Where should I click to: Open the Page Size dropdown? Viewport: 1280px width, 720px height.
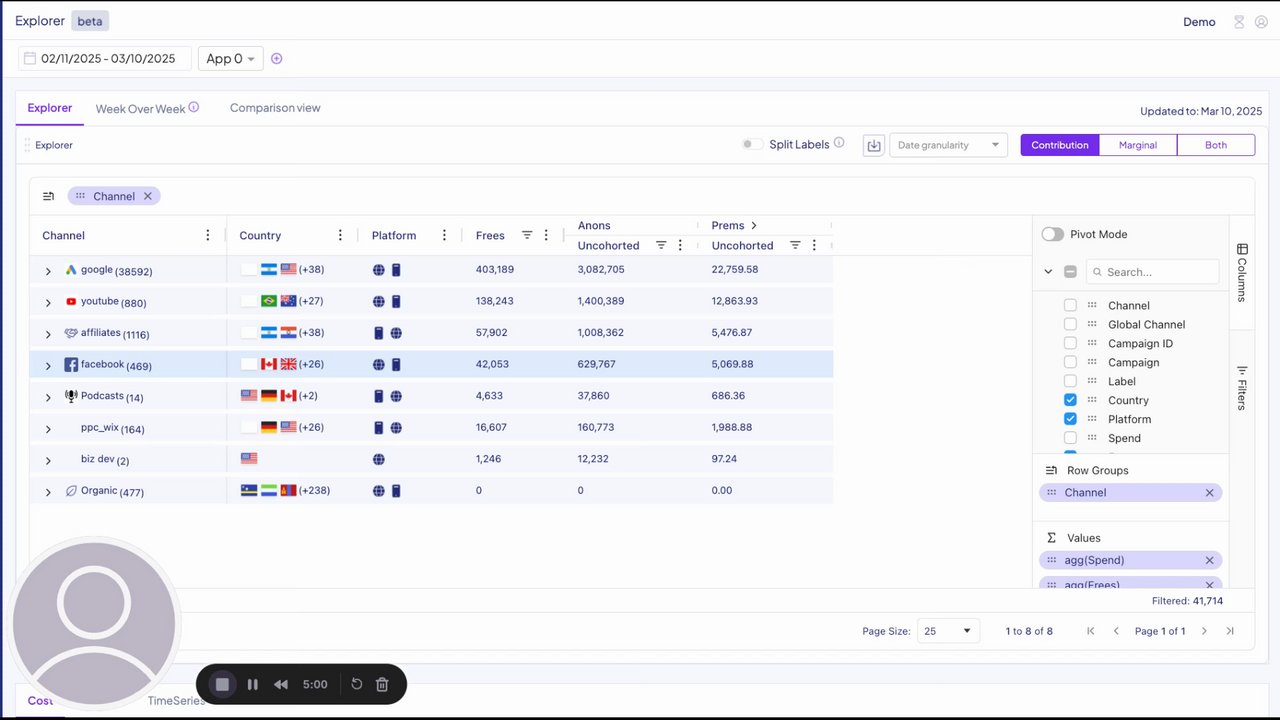click(949, 631)
